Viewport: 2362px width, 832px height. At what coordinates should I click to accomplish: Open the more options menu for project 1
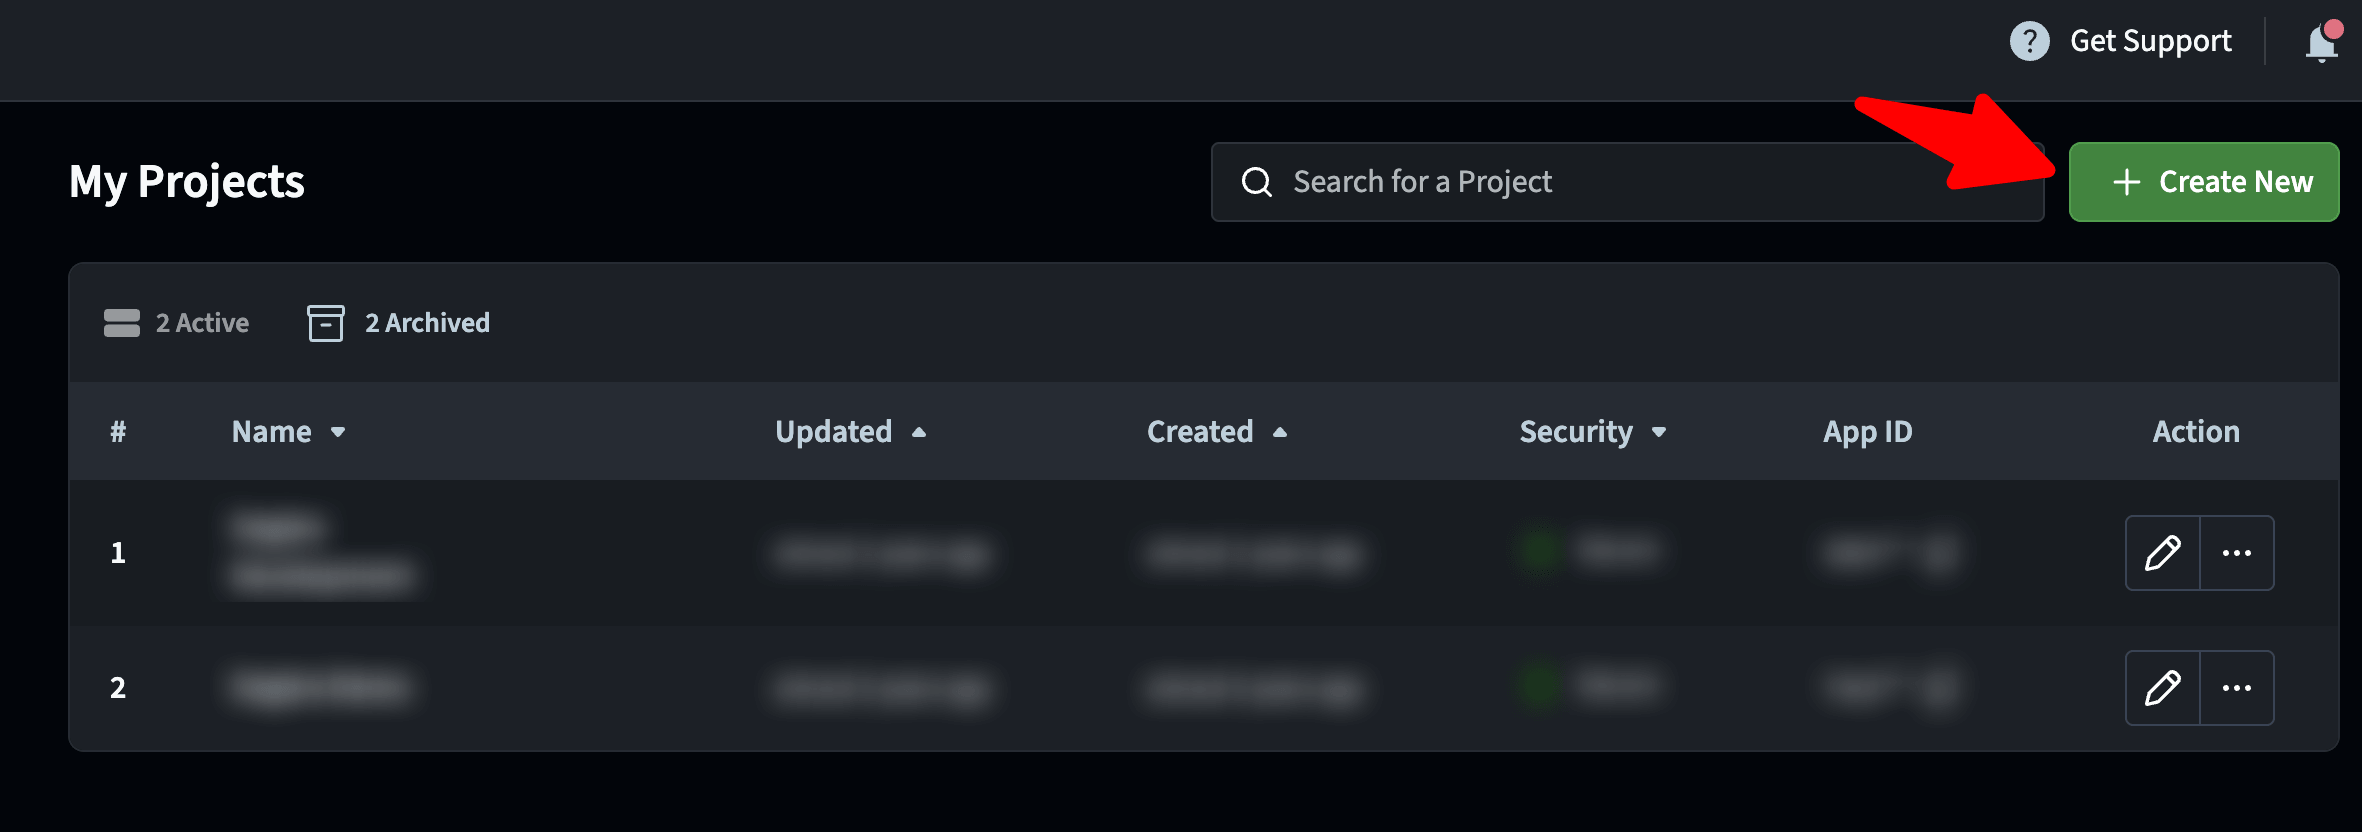coord(2237,553)
